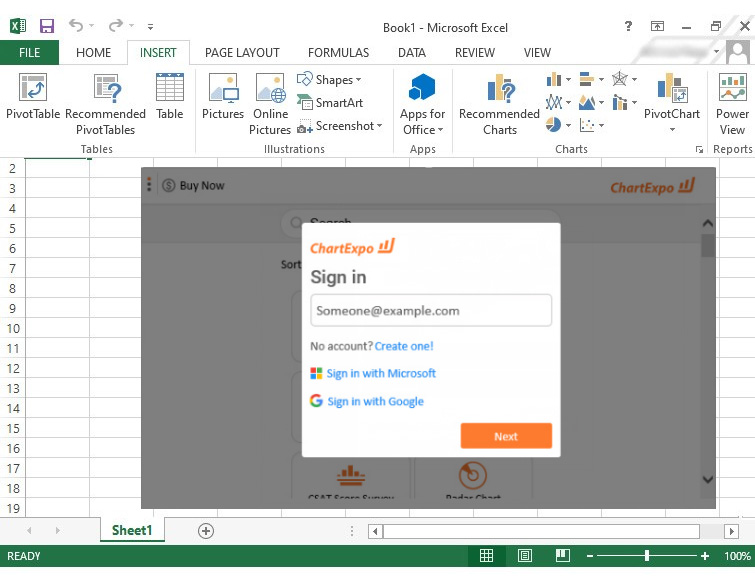Switch to Page Layout view

pos(524,556)
